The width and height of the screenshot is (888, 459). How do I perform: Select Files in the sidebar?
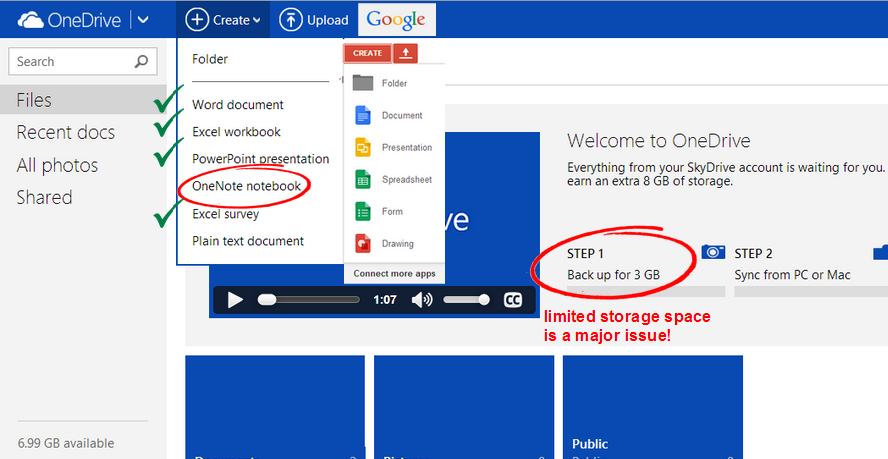(83, 100)
